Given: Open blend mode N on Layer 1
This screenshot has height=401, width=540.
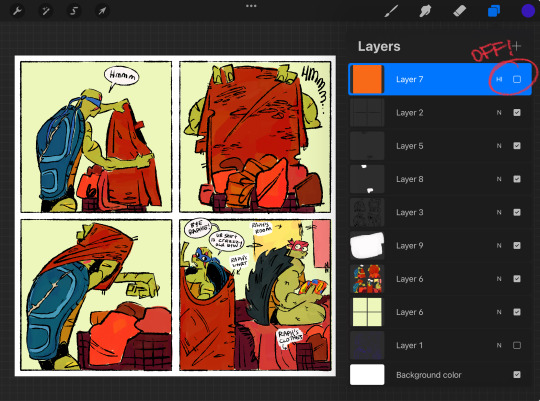Looking at the screenshot, I should 499,345.
